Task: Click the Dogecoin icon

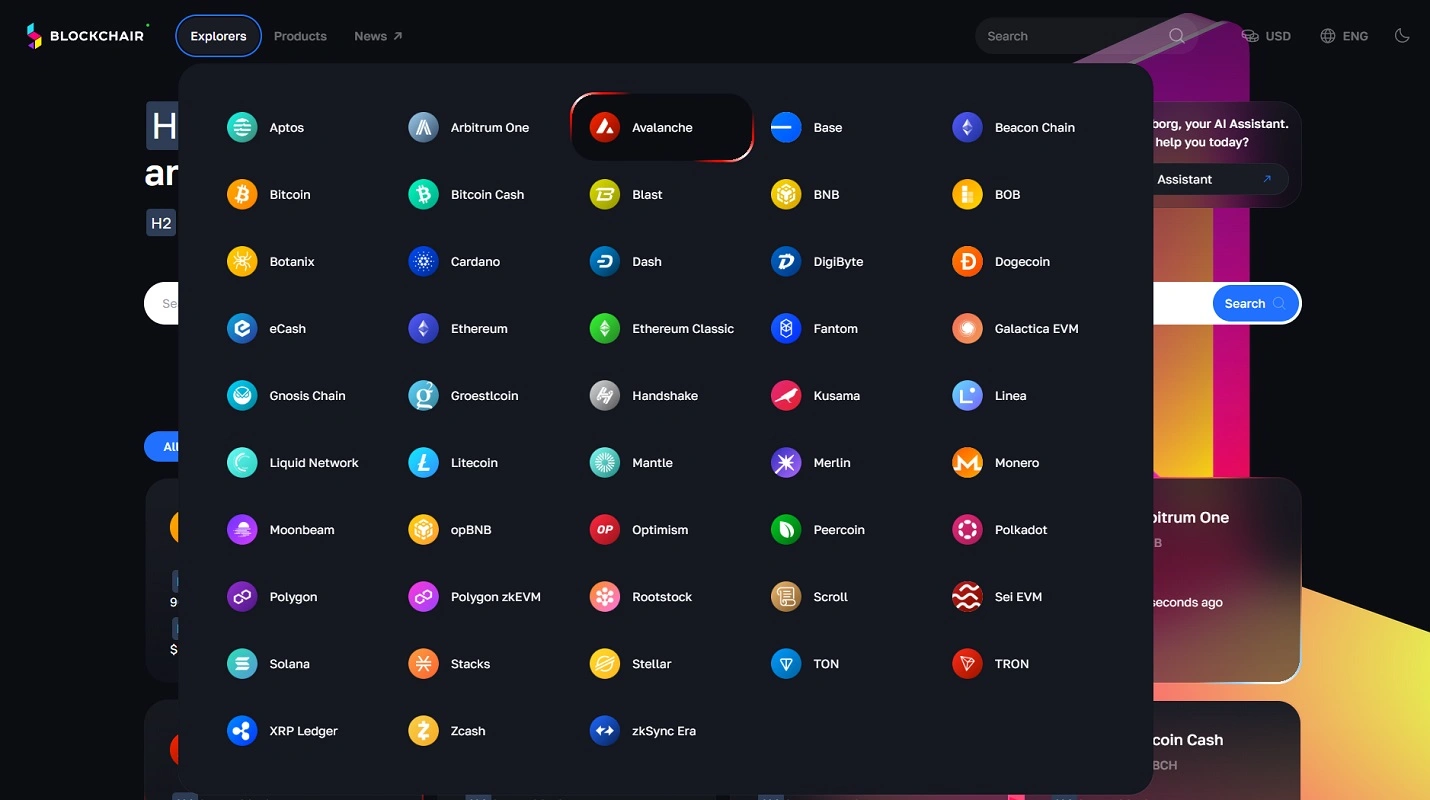Action: (x=967, y=261)
